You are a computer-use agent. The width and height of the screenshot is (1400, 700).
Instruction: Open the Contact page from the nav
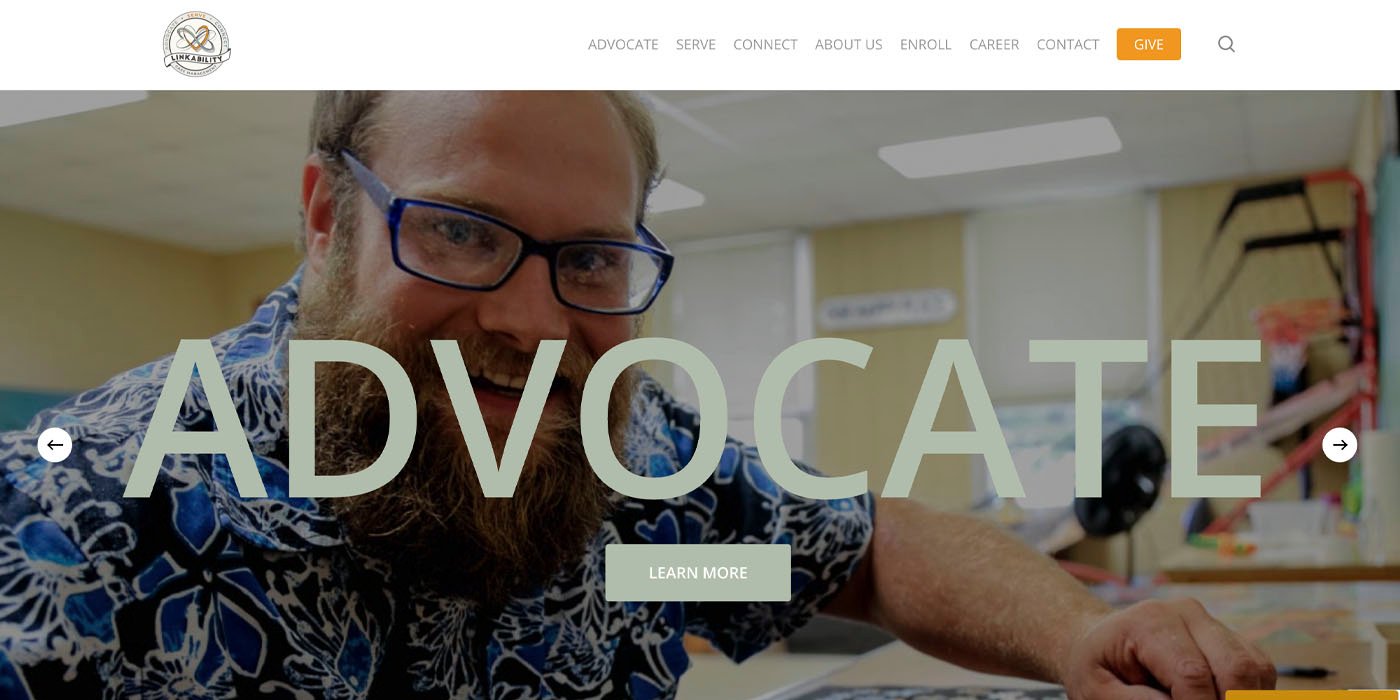[x=1068, y=44]
